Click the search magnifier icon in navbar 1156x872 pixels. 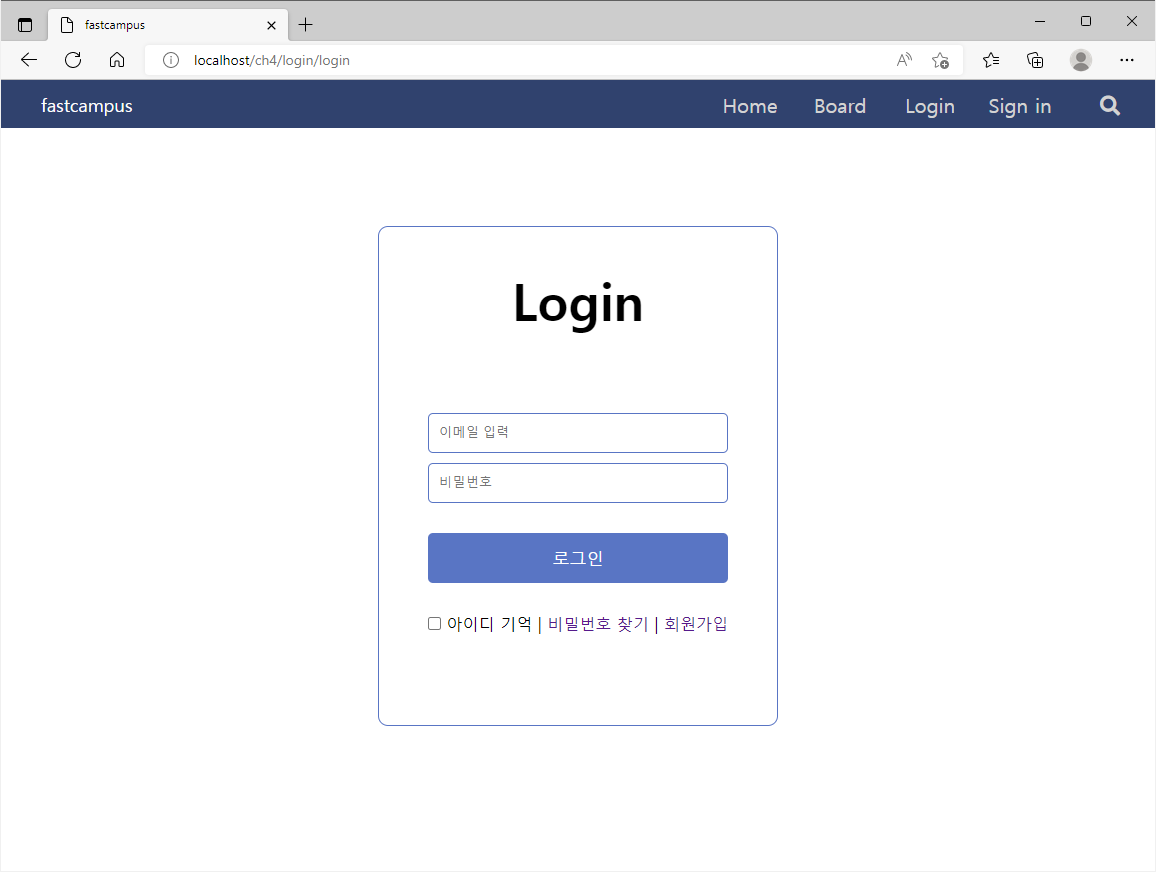pos(1110,106)
